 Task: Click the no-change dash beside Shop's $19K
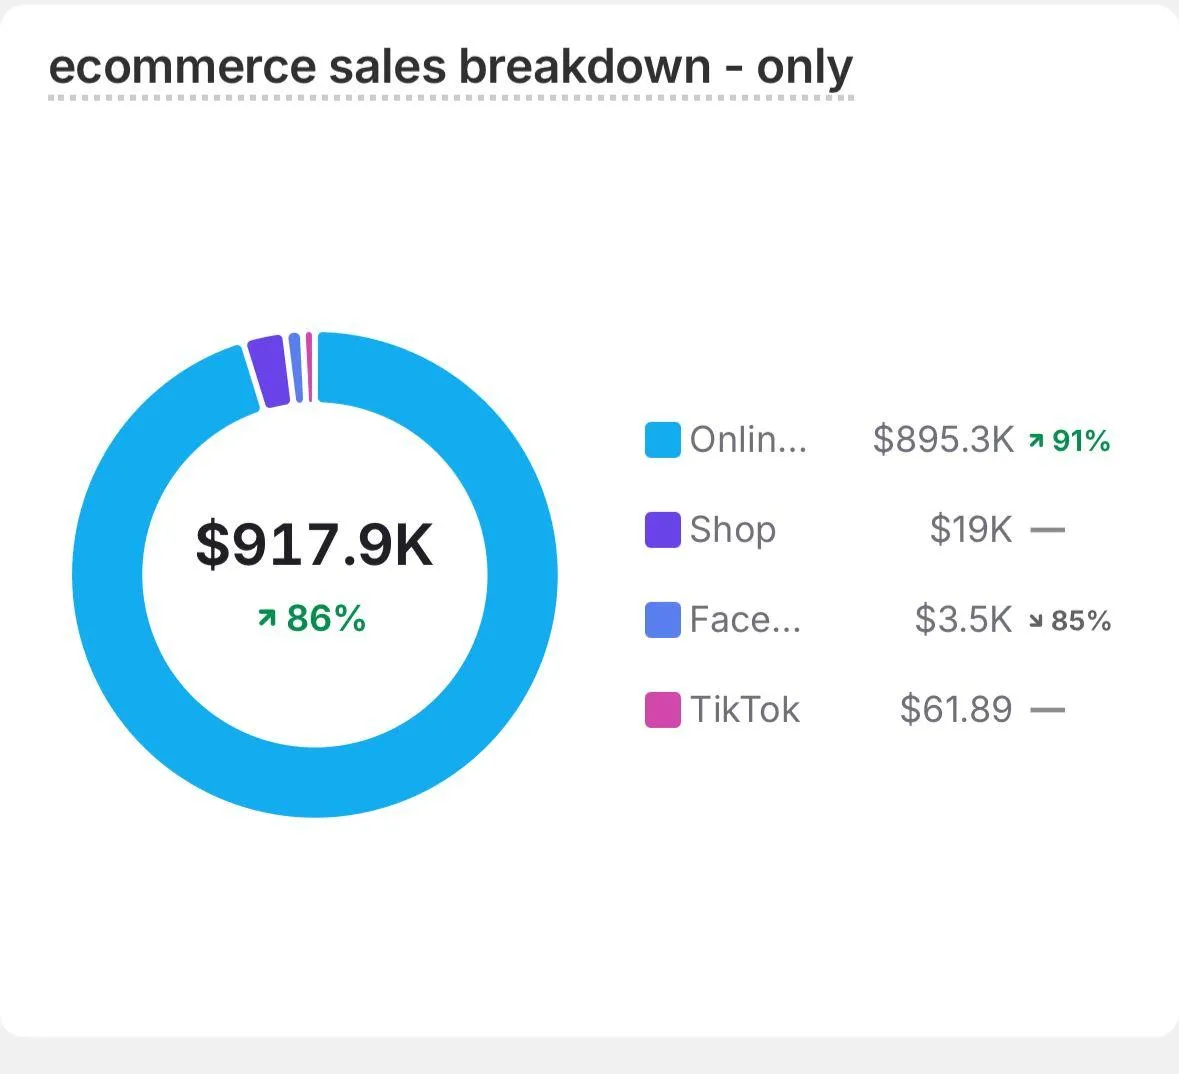[x=1047, y=530]
